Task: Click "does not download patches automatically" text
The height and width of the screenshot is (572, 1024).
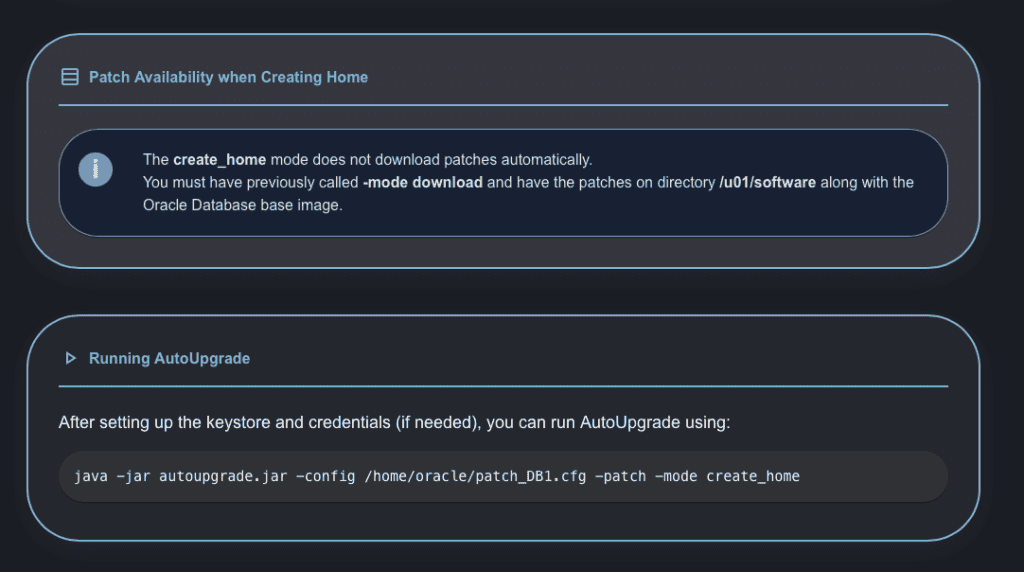Action: click(x=431, y=159)
